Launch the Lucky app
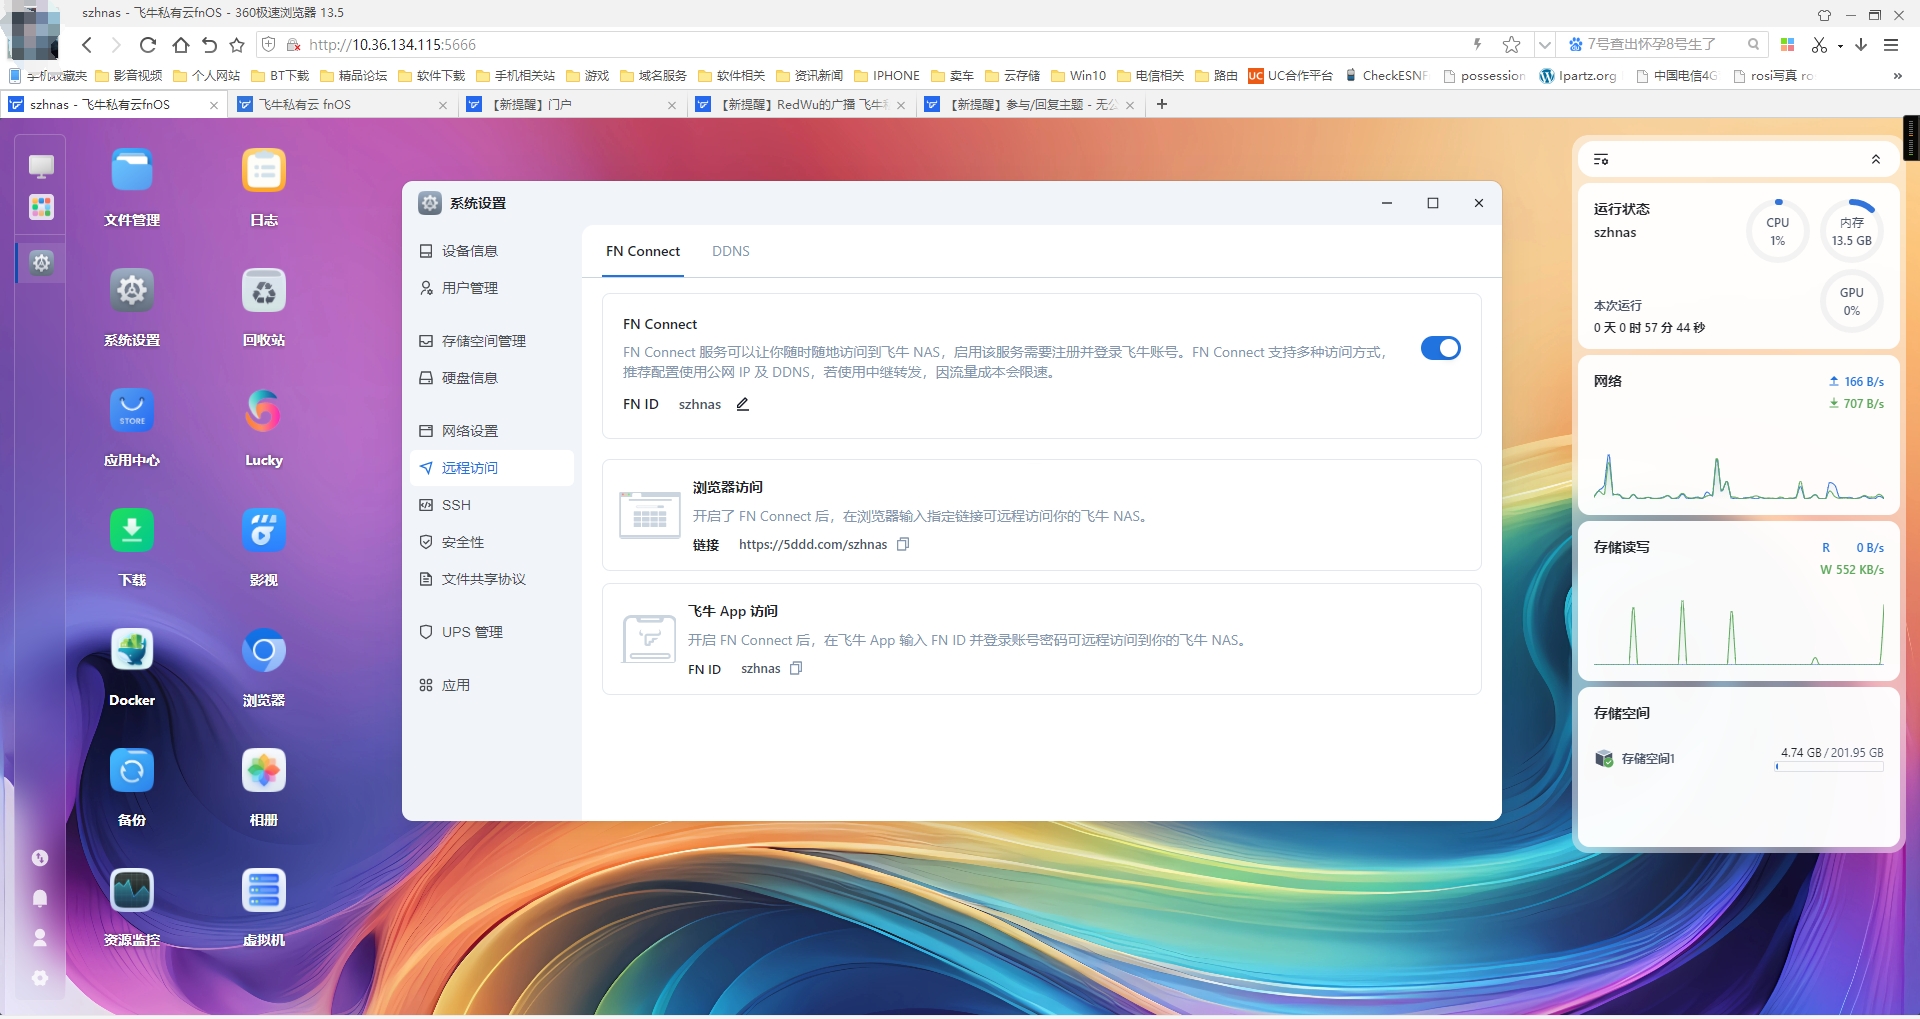 pyautogui.click(x=264, y=411)
